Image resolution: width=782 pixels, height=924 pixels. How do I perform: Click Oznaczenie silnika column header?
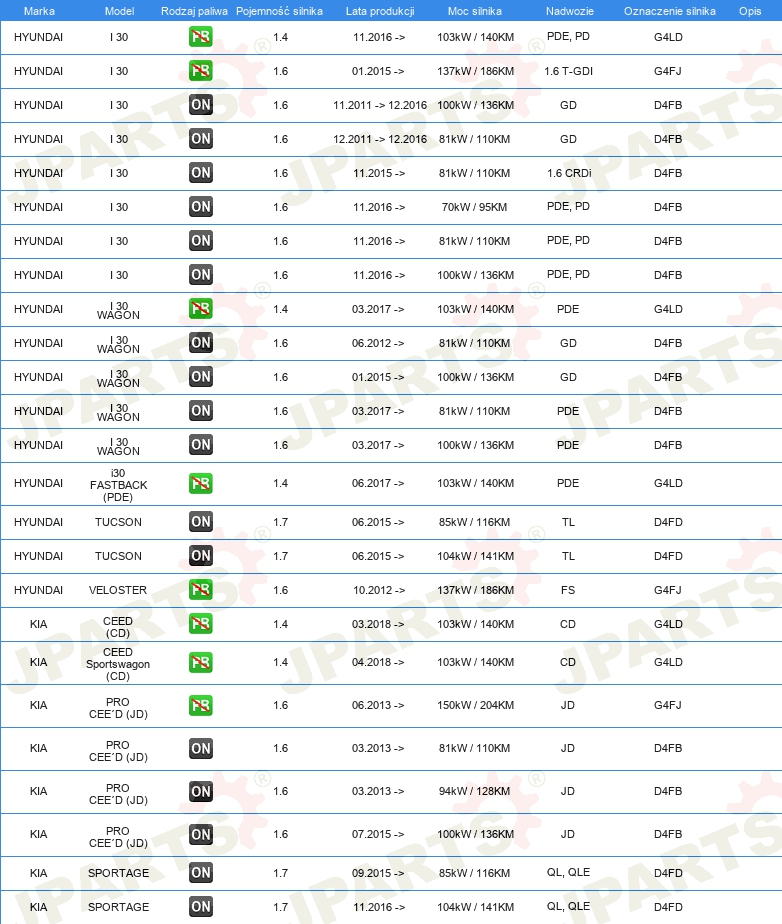[669, 11]
